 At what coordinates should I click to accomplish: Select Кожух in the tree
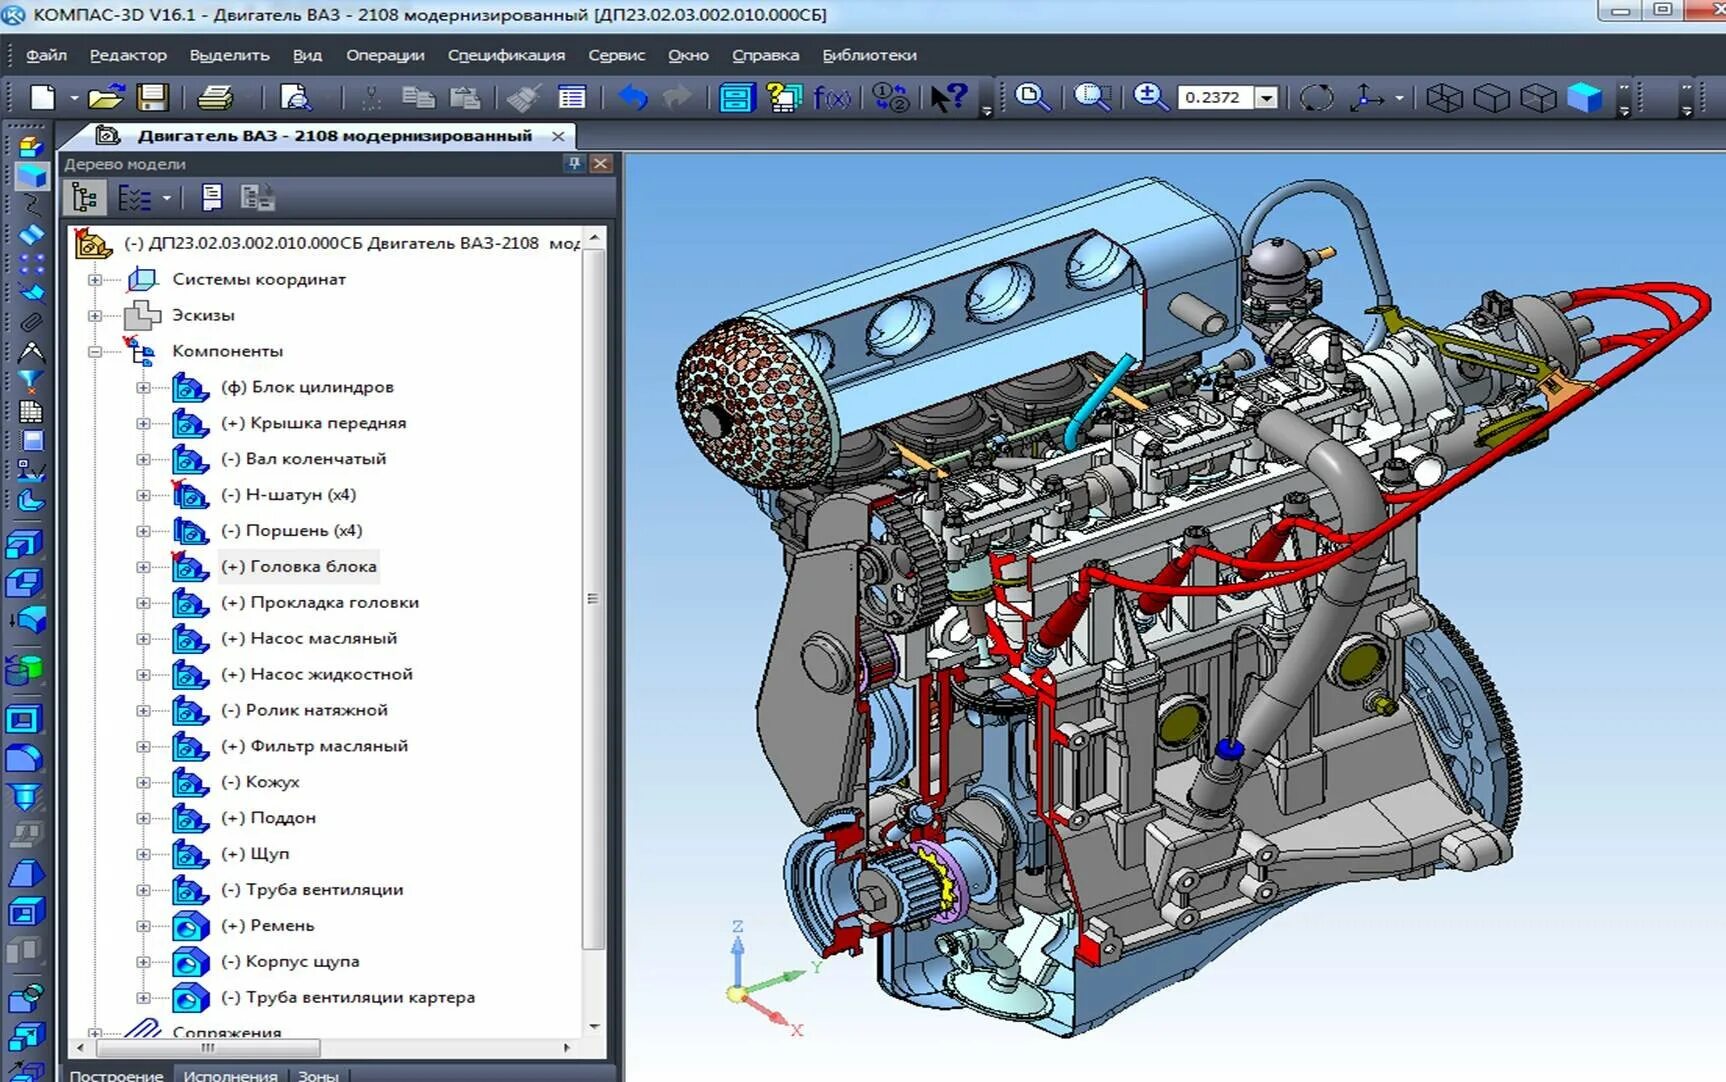[x=260, y=783]
